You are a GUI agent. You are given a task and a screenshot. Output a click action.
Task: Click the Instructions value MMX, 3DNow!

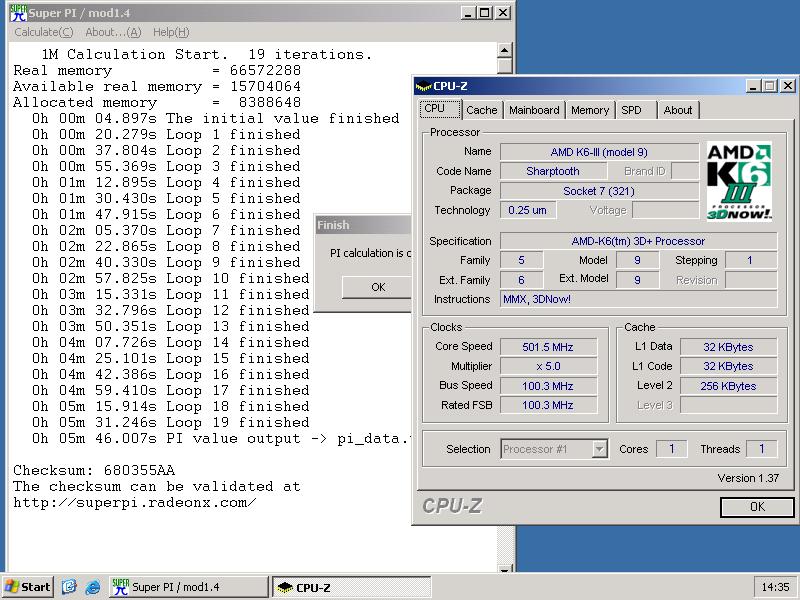(638, 299)
